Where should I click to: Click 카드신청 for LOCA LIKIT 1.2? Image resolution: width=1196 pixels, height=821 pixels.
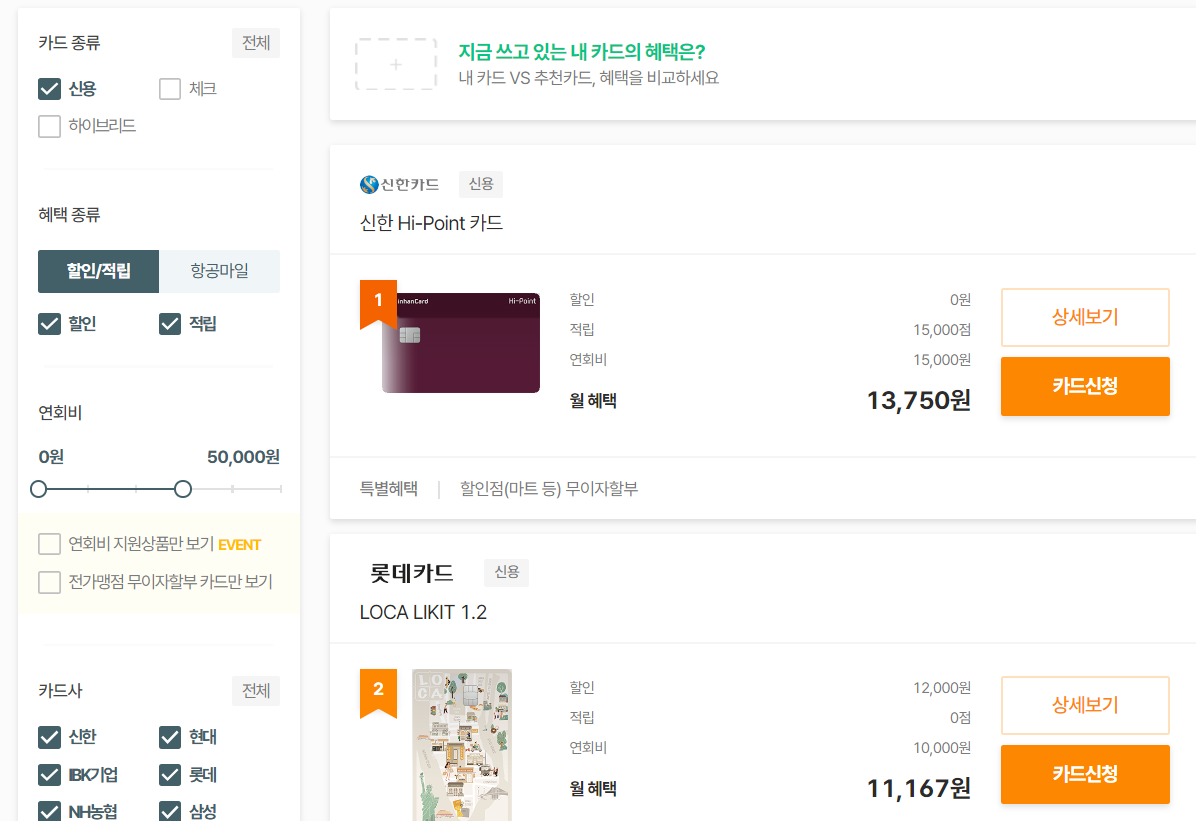[1085, 774]
